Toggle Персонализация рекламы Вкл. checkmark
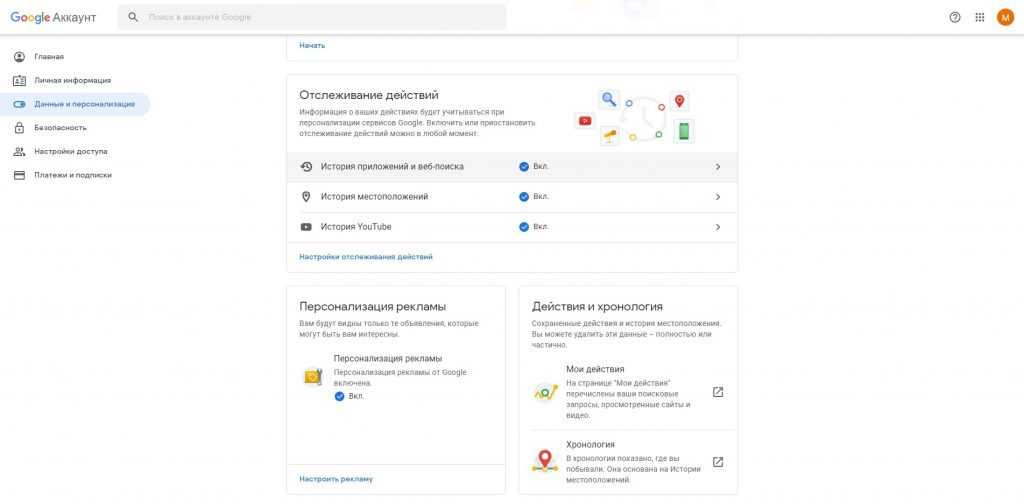The image size is (1024, 504). click(x=339, y=396)
